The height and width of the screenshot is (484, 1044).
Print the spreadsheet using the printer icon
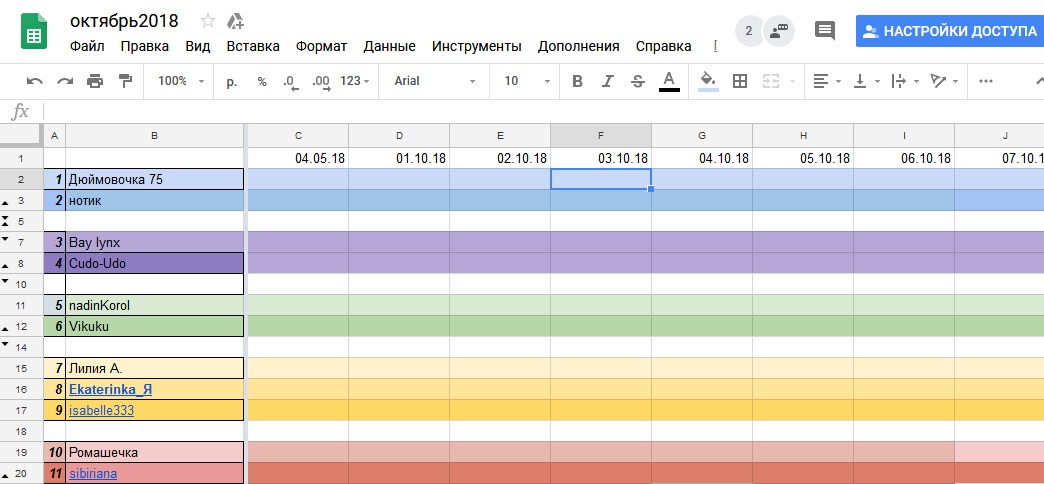pyautogui.click(x=95, y=81)
